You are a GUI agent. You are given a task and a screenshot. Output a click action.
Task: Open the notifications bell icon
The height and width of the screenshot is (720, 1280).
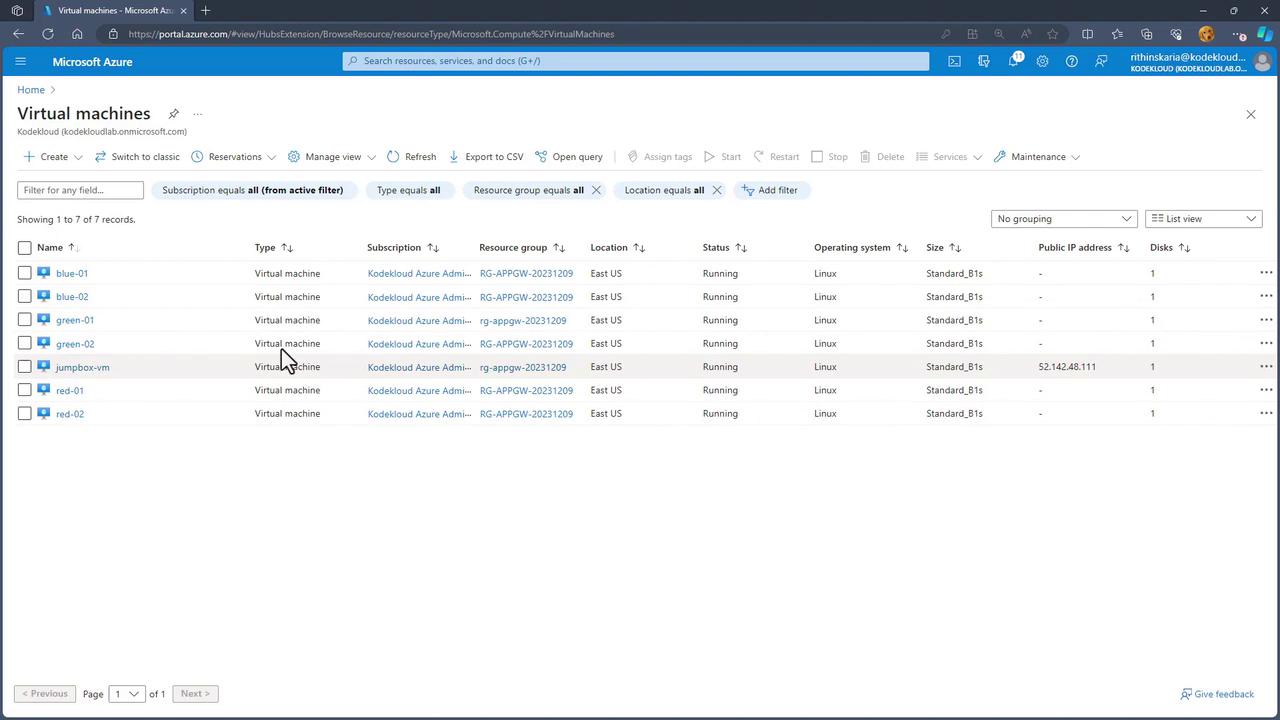pyautogui.click(x=1013, y=61)
